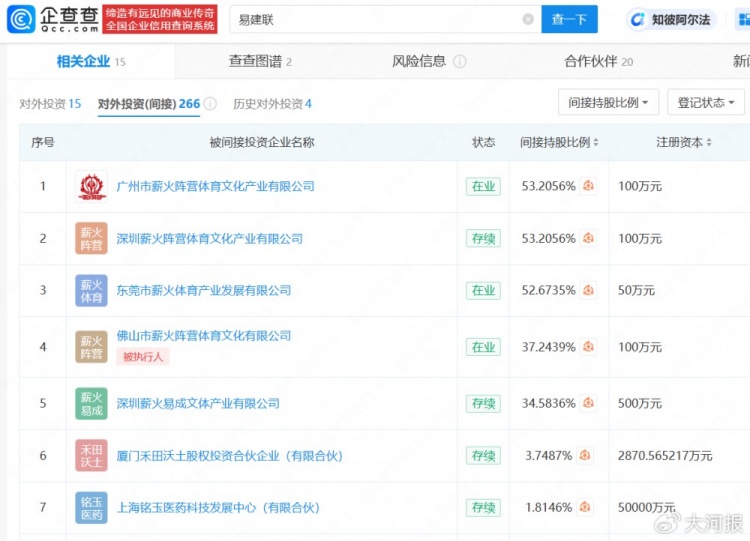Click the 禾田沃土 company logo
750x541 pixels.
pos(91,456)
